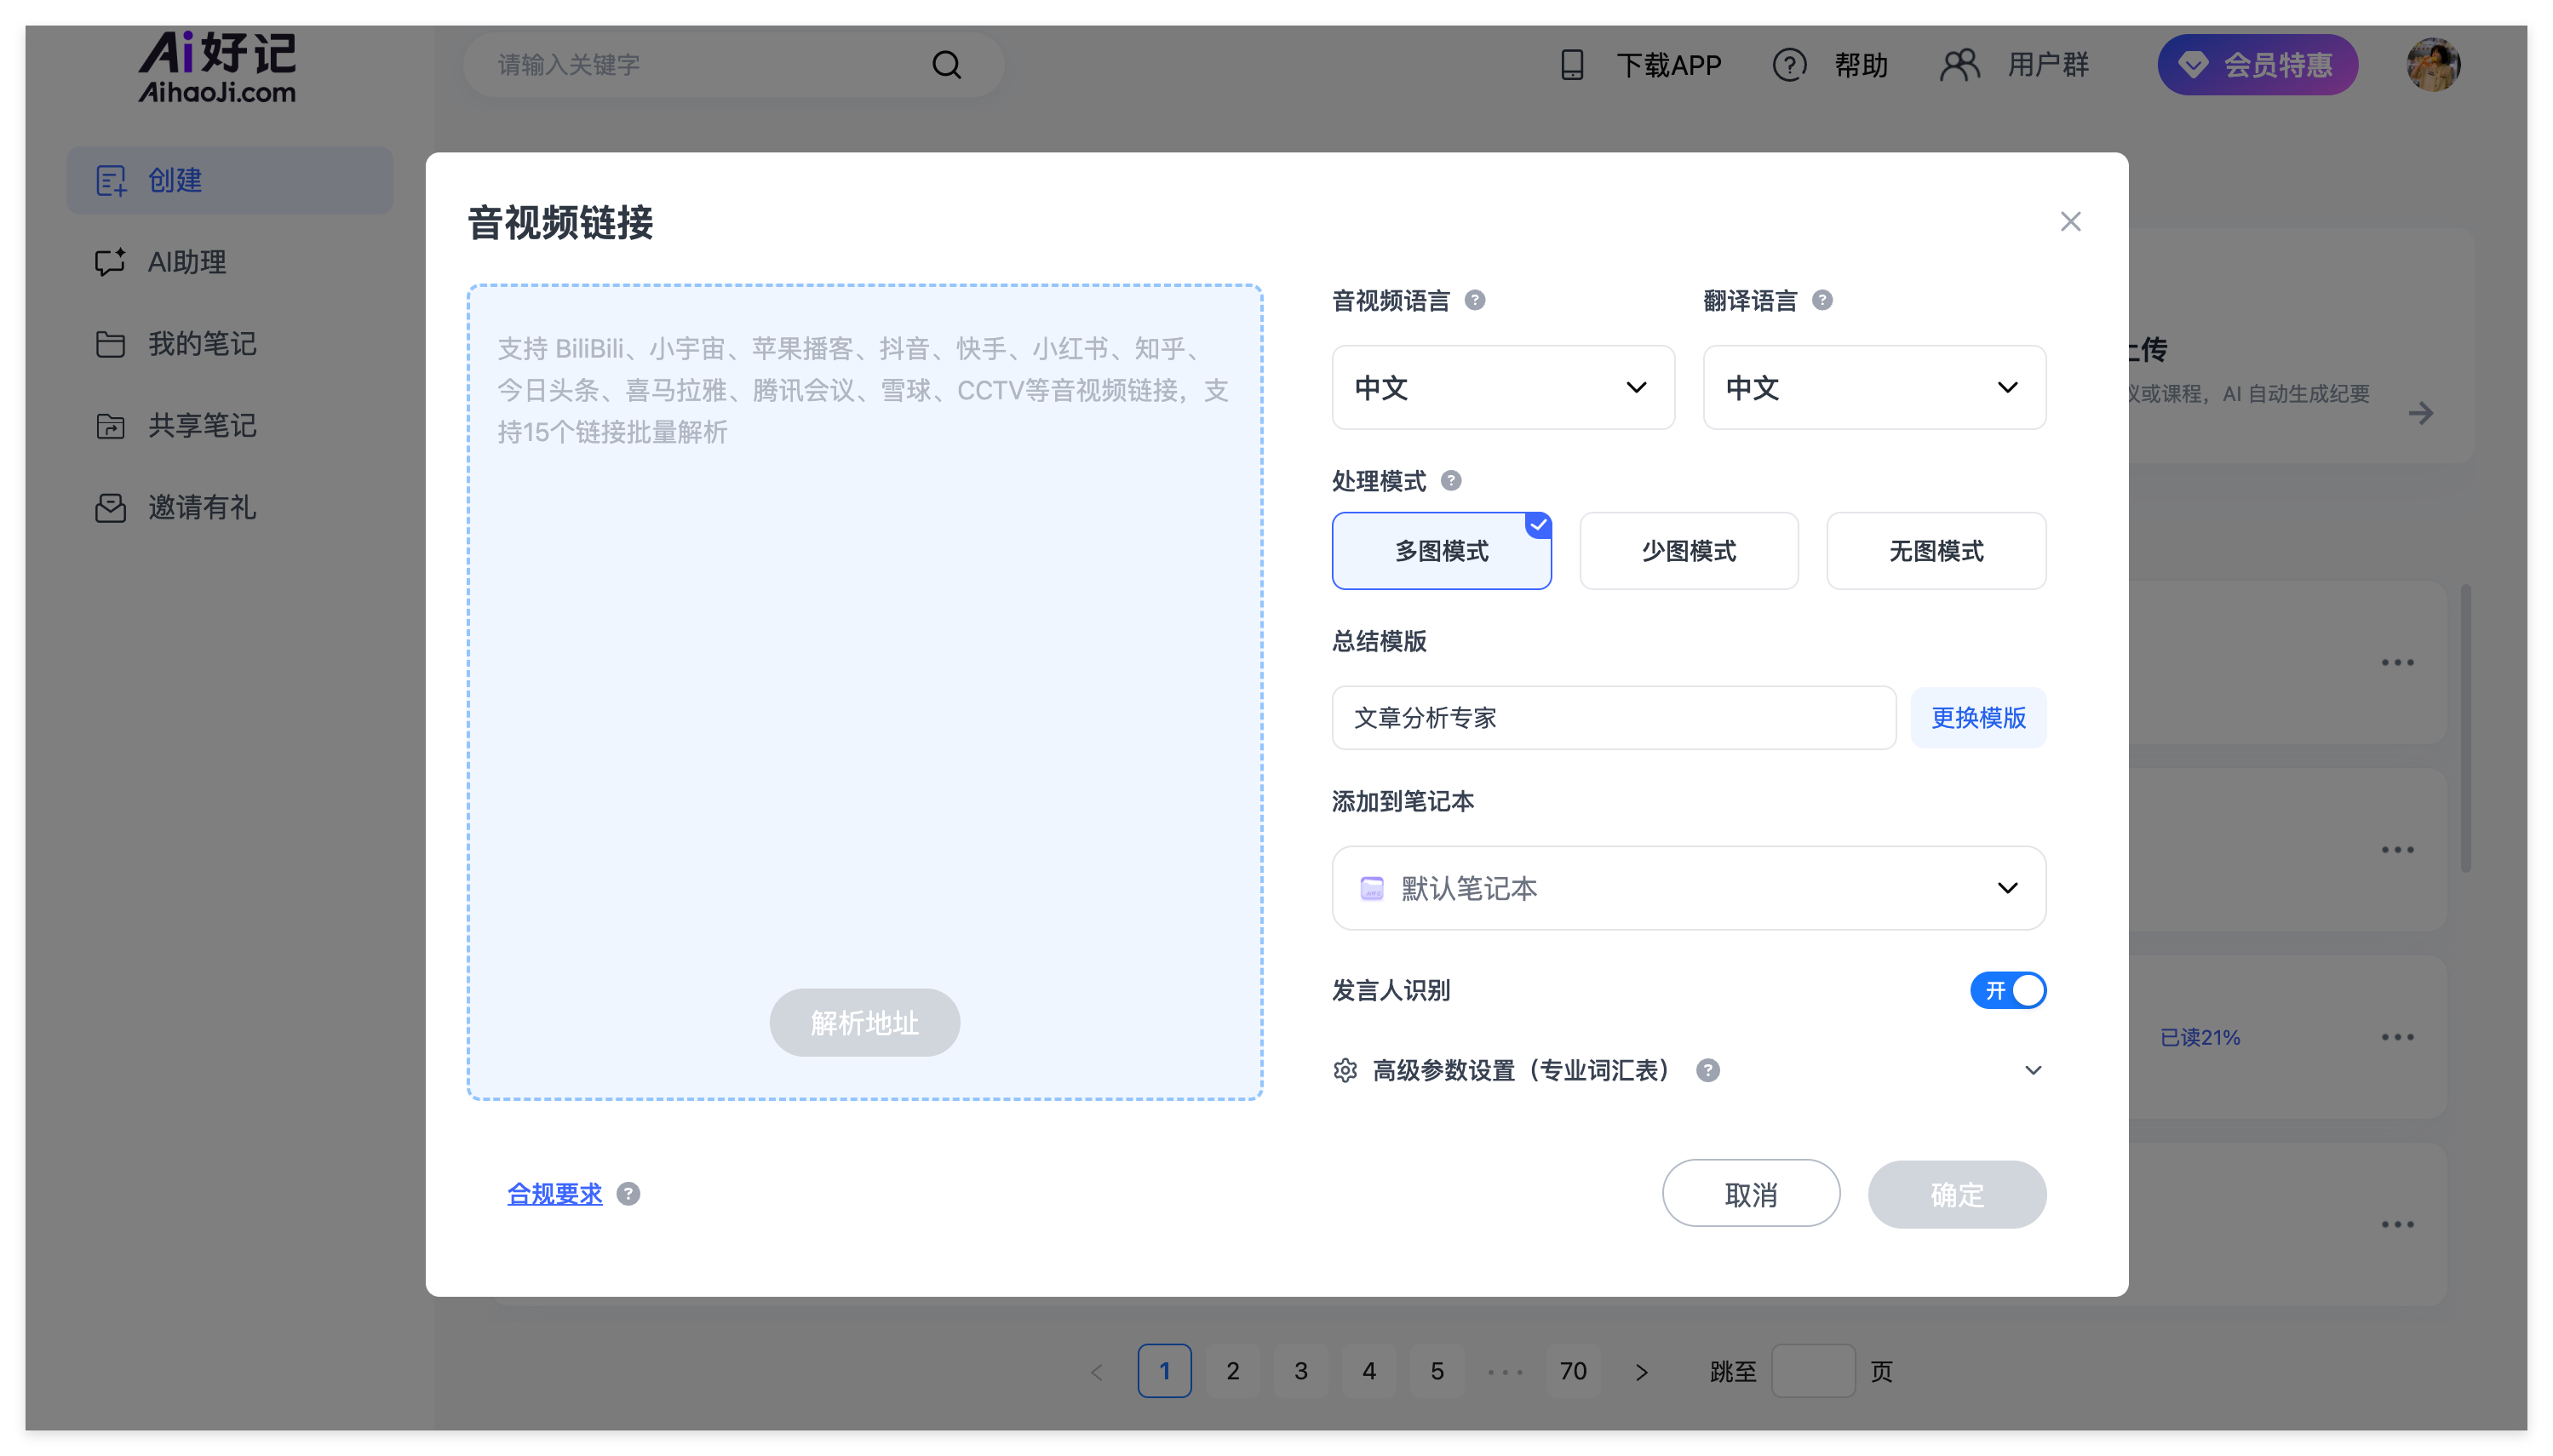This screenshot has height=1456, width=2553.
Task: Open the 翻译语言 dropdown
Action: 1874,387
